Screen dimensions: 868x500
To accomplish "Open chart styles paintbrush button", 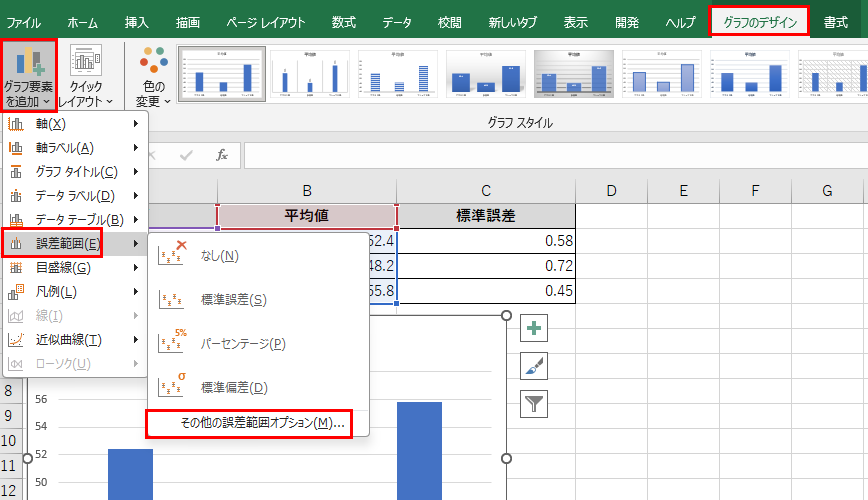I will (x=535, y=366).
